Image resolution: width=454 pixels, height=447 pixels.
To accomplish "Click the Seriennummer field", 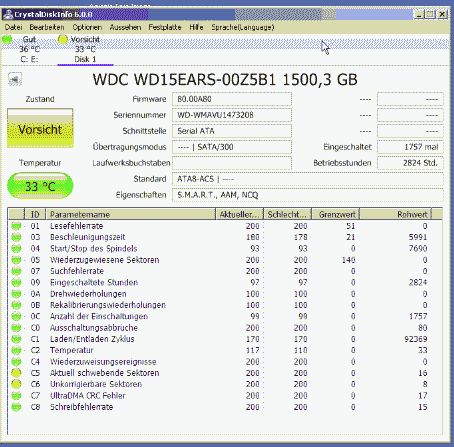I will point(232,115).
